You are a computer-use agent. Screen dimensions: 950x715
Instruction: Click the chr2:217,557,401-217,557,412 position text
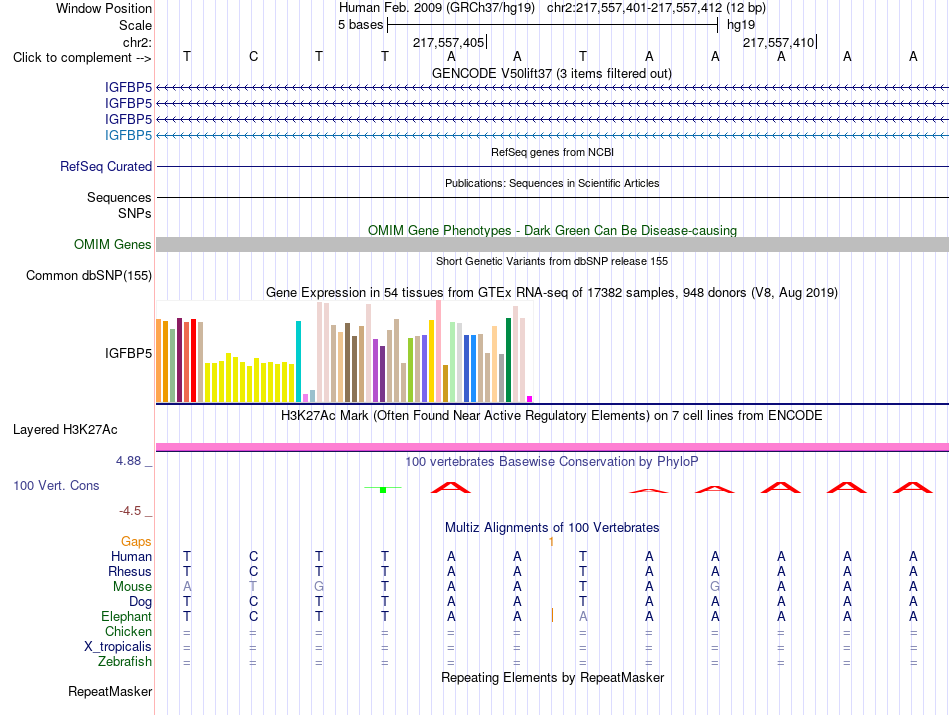pyautogui.click(x=634, y=8)
